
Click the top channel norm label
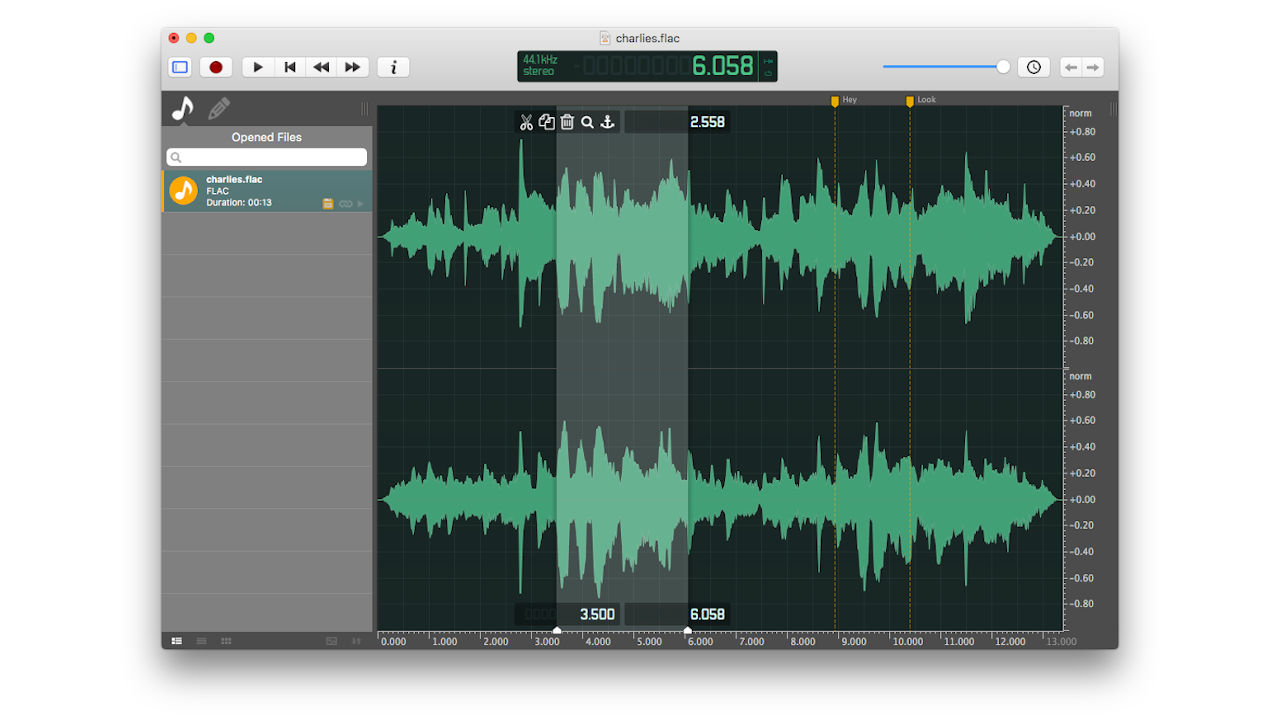(1080, 113)
